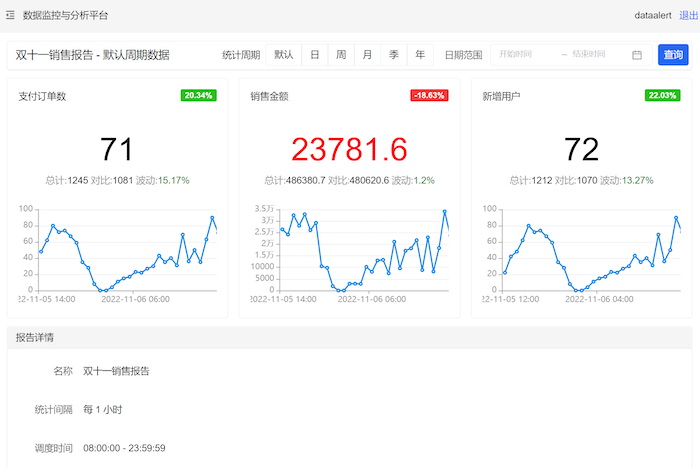Click the 报告详情 section header
The width and height of the screenshot is (700, 468).
pos(35,338)
